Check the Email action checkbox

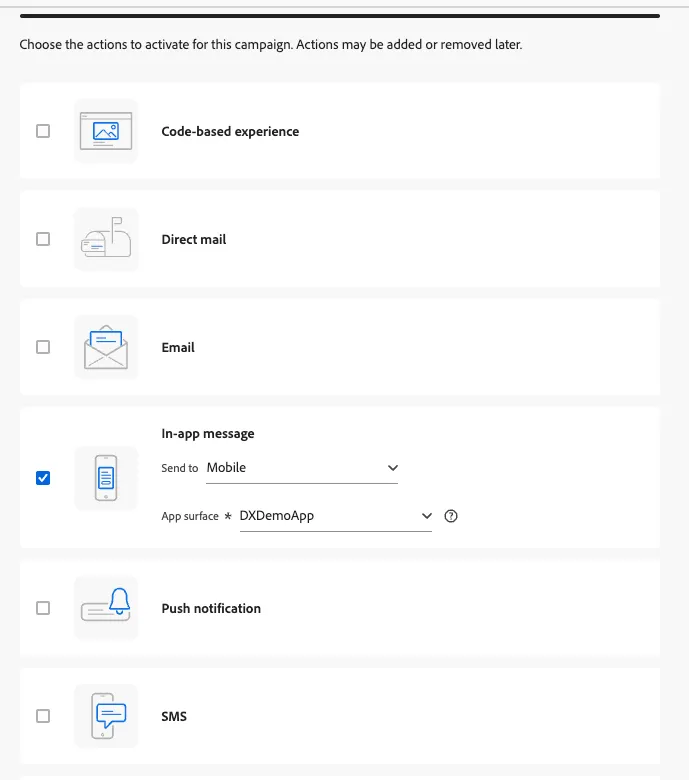click(x=43, y=347)
